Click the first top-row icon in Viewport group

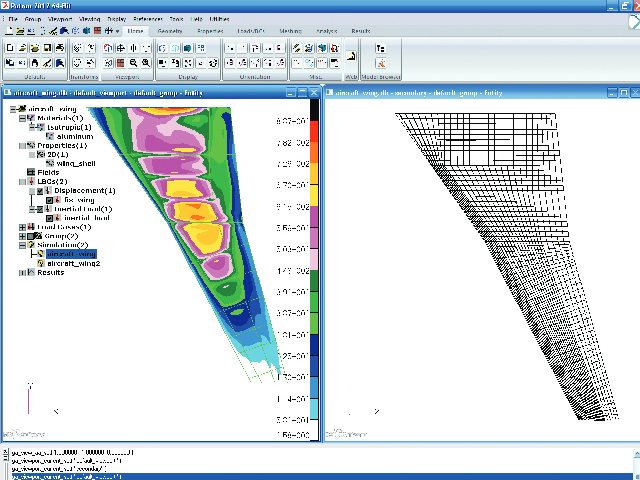pyautogui.click(x=108, y=48)
